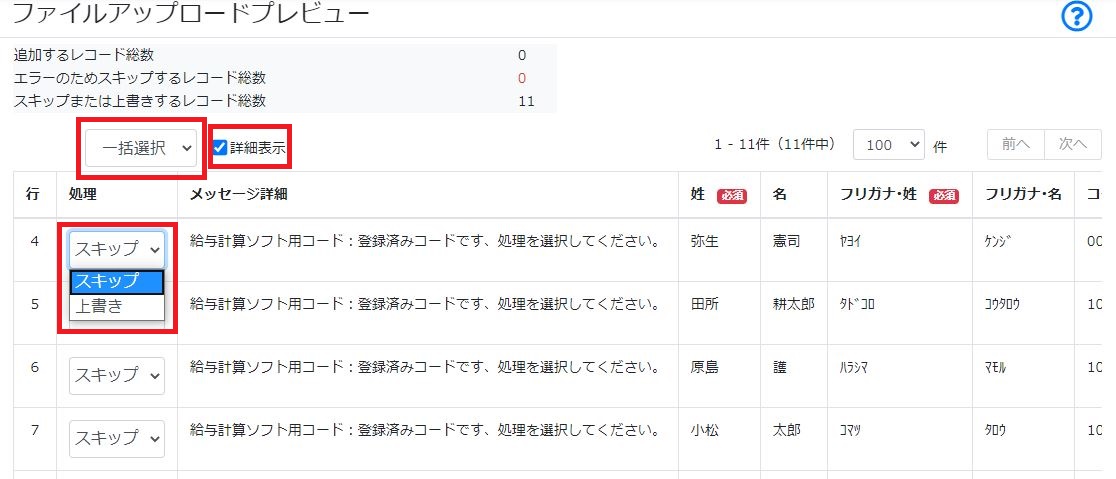This screenshot has height=479, width=1116.
Task: Click the 処理 dropdown in row 4
Action: pyautogui.click(x=117, y=249)
